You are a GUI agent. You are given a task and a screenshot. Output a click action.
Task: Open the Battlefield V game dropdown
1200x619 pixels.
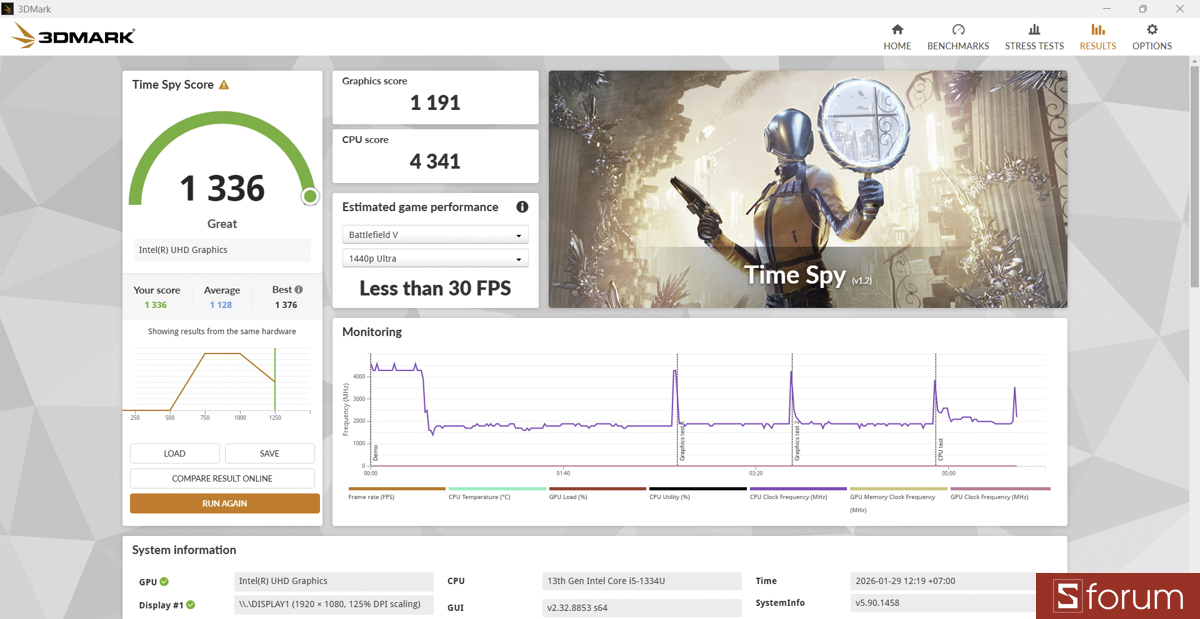(x=435, y=234)
